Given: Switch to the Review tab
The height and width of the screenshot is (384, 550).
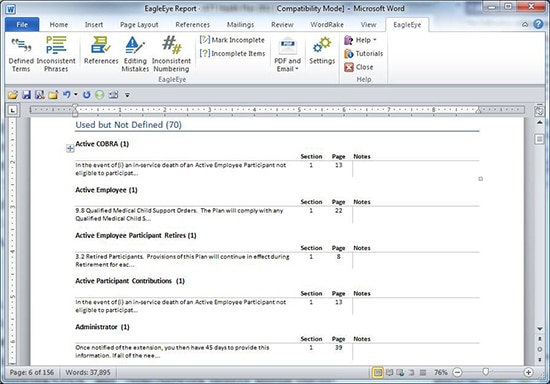Looking at the screenshot, I should pos(282,25).
